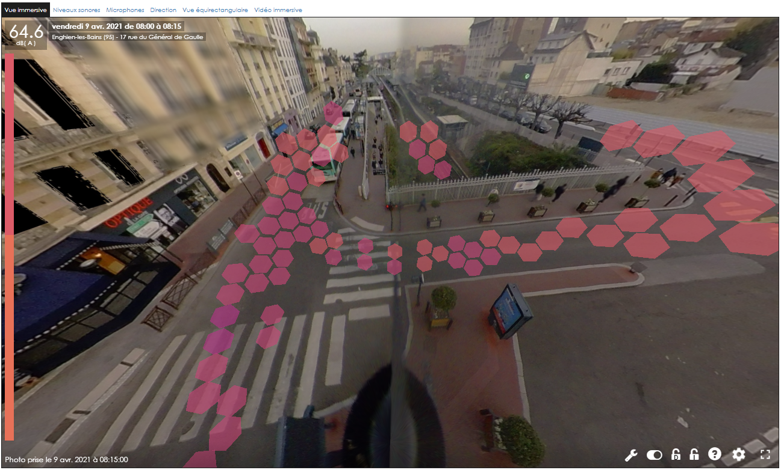Screen dimensions: 781x470
Task: Click the 64.6 dB(A) level readout
Action: (25, 34)
